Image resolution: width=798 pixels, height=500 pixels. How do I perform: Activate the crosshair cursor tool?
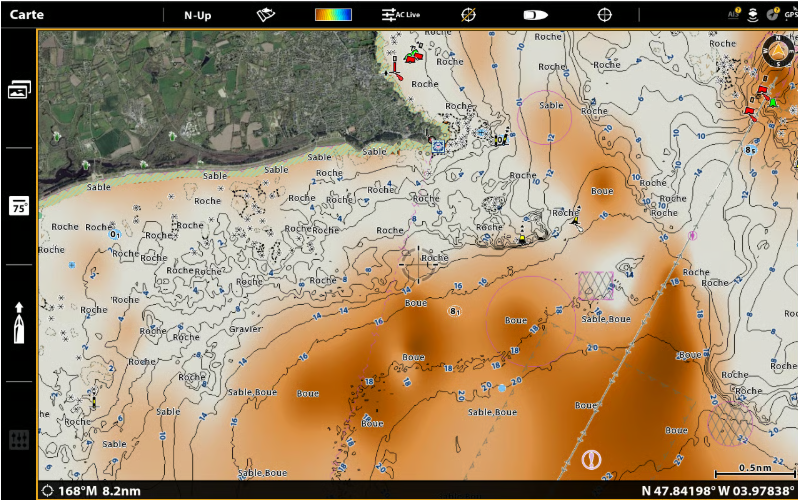pos(604,15)
